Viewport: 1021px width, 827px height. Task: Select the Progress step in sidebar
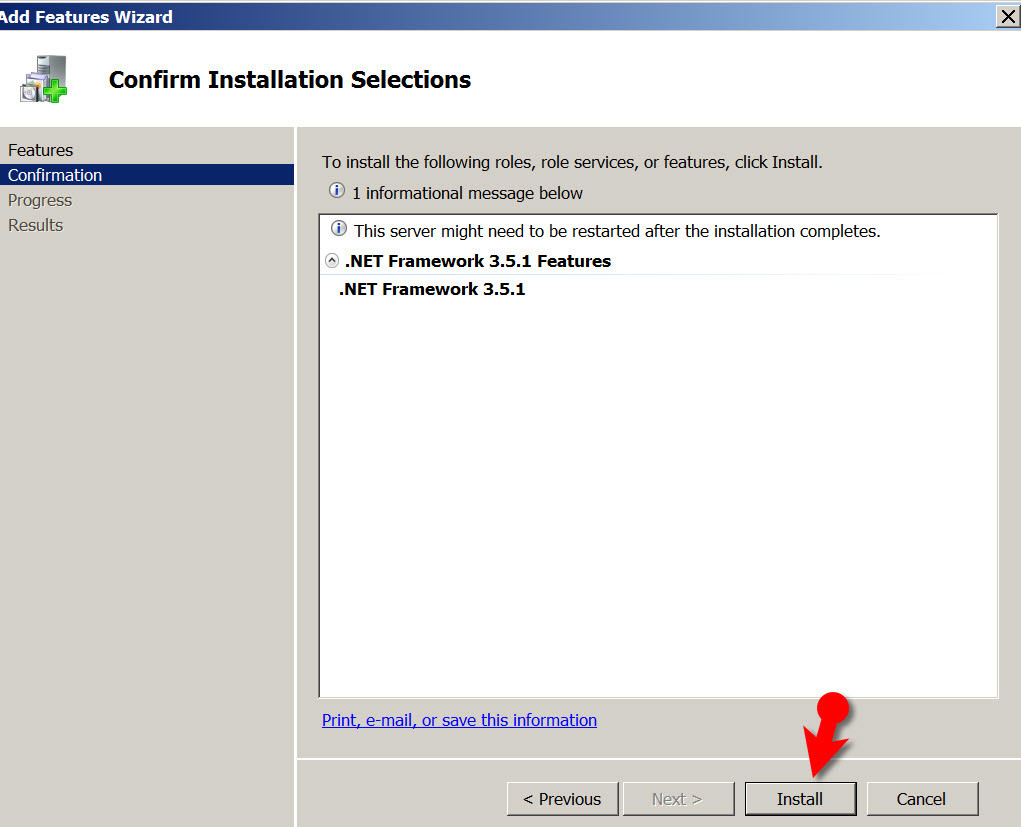pyautogui.click(x=40, y=200)
